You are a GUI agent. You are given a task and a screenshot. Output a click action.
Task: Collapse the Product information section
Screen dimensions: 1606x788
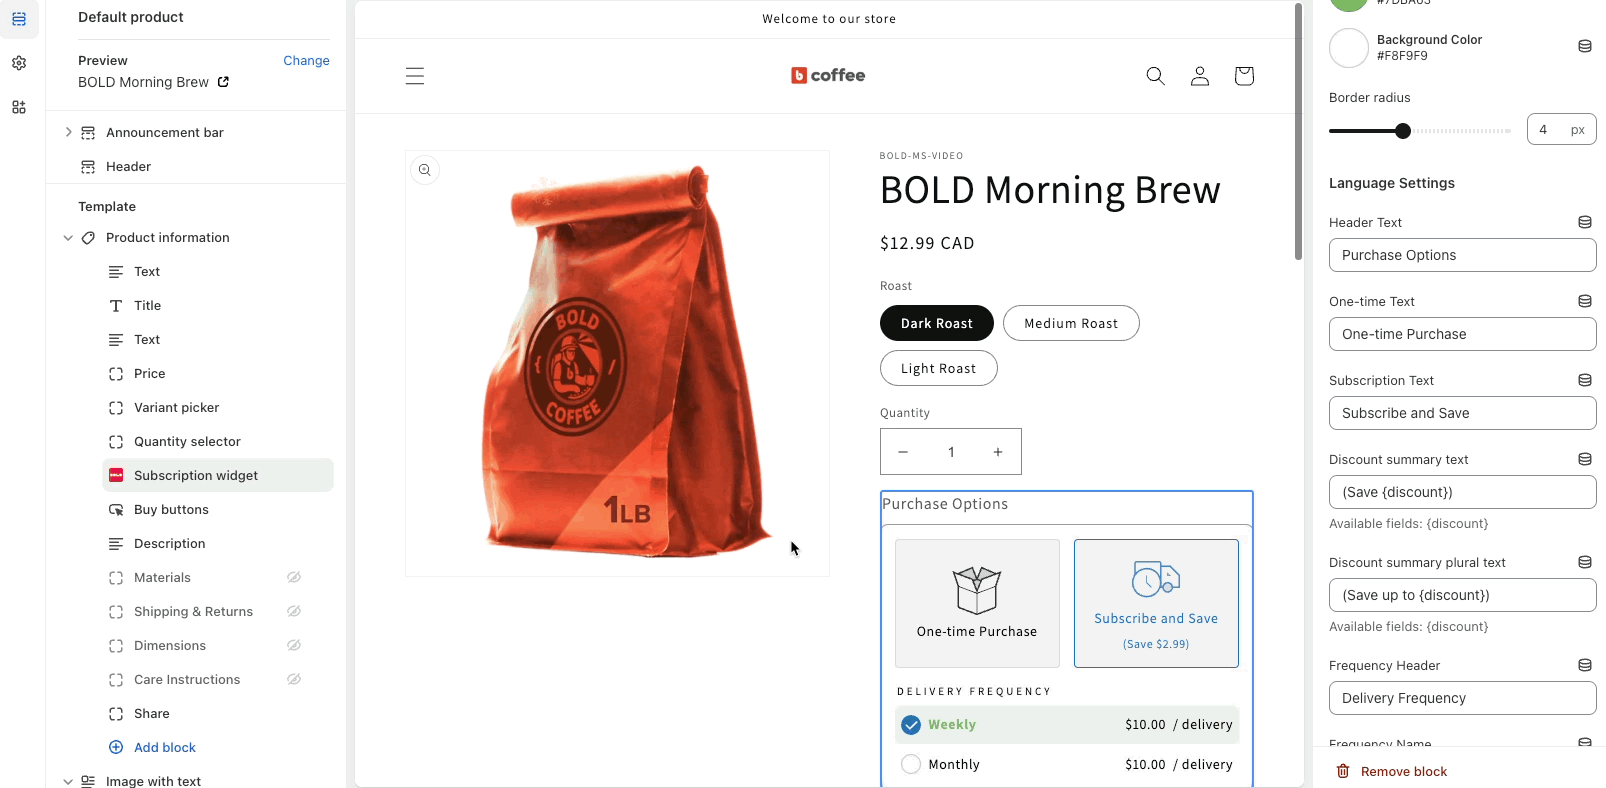(x=68, y=238)
